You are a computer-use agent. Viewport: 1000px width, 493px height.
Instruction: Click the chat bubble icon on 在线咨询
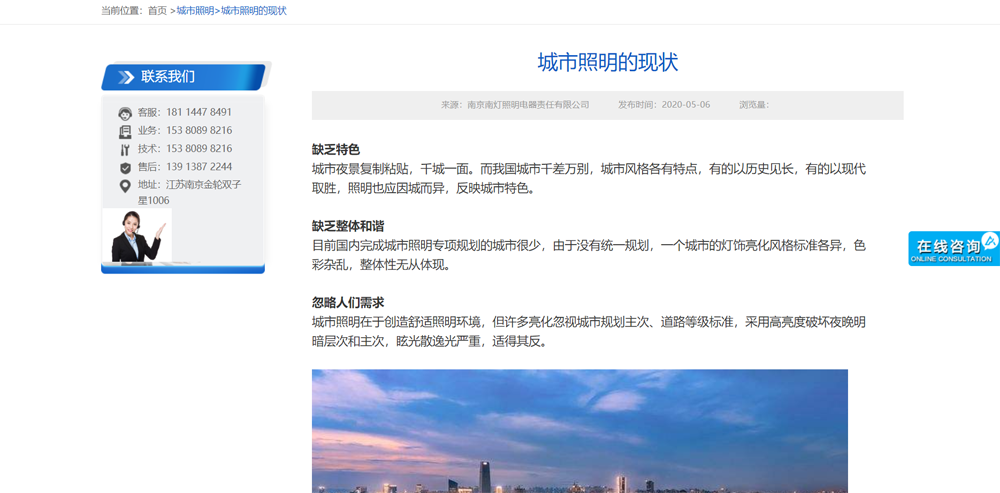(989, 241)
